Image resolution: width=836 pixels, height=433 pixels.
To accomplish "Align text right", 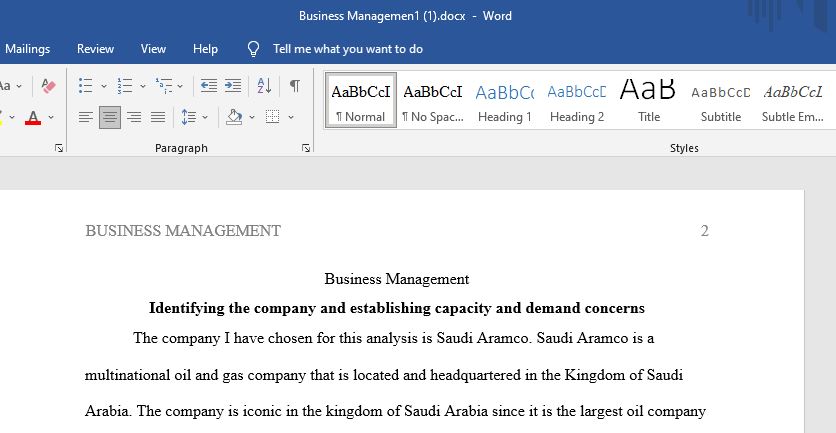I will click(x=134, y=117).
